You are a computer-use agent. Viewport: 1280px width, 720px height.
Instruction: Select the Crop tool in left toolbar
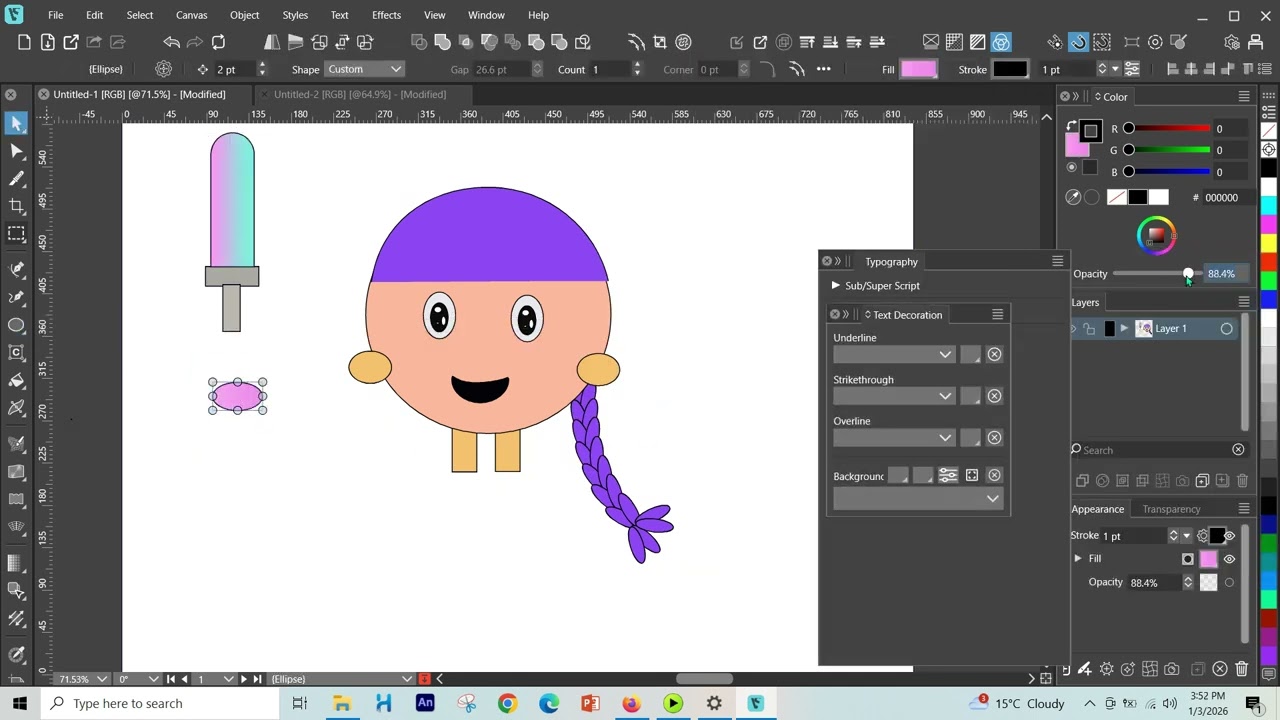[16, 206]
